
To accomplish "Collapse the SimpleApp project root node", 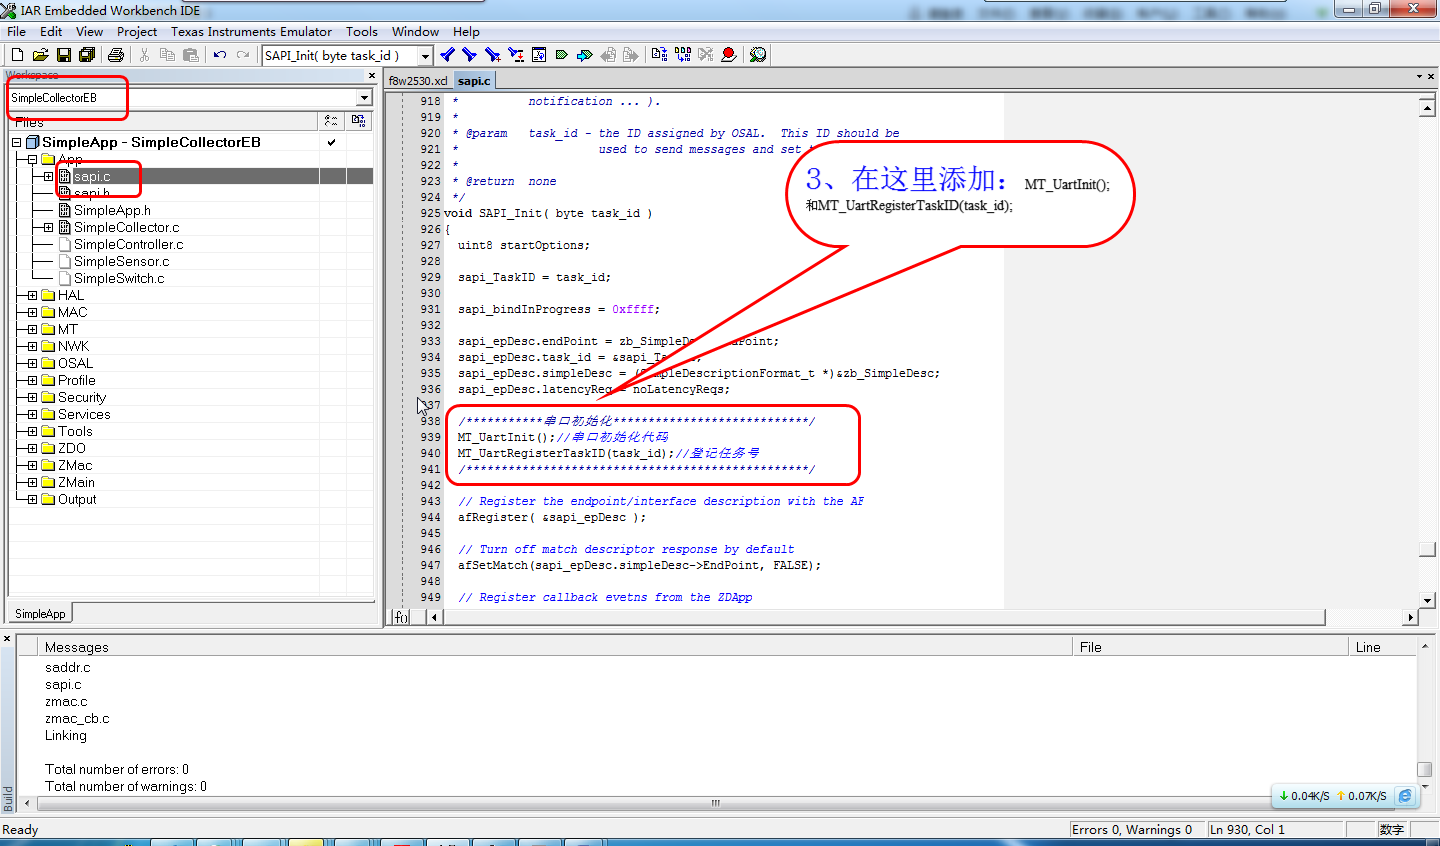I will [x=16, y=142].
